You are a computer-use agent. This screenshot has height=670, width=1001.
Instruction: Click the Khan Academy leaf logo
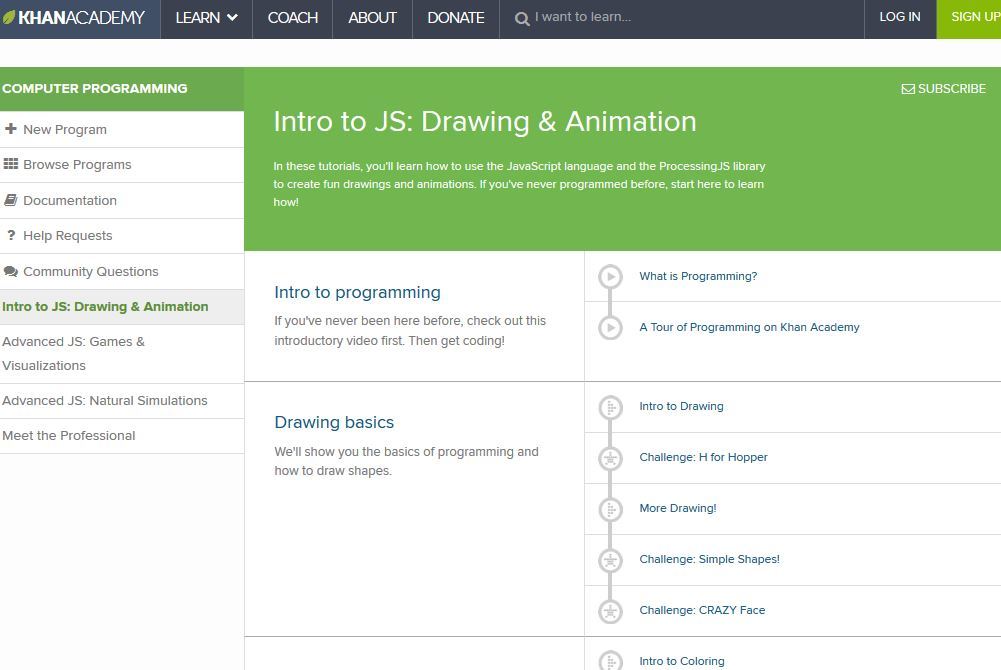coord(8,18)
